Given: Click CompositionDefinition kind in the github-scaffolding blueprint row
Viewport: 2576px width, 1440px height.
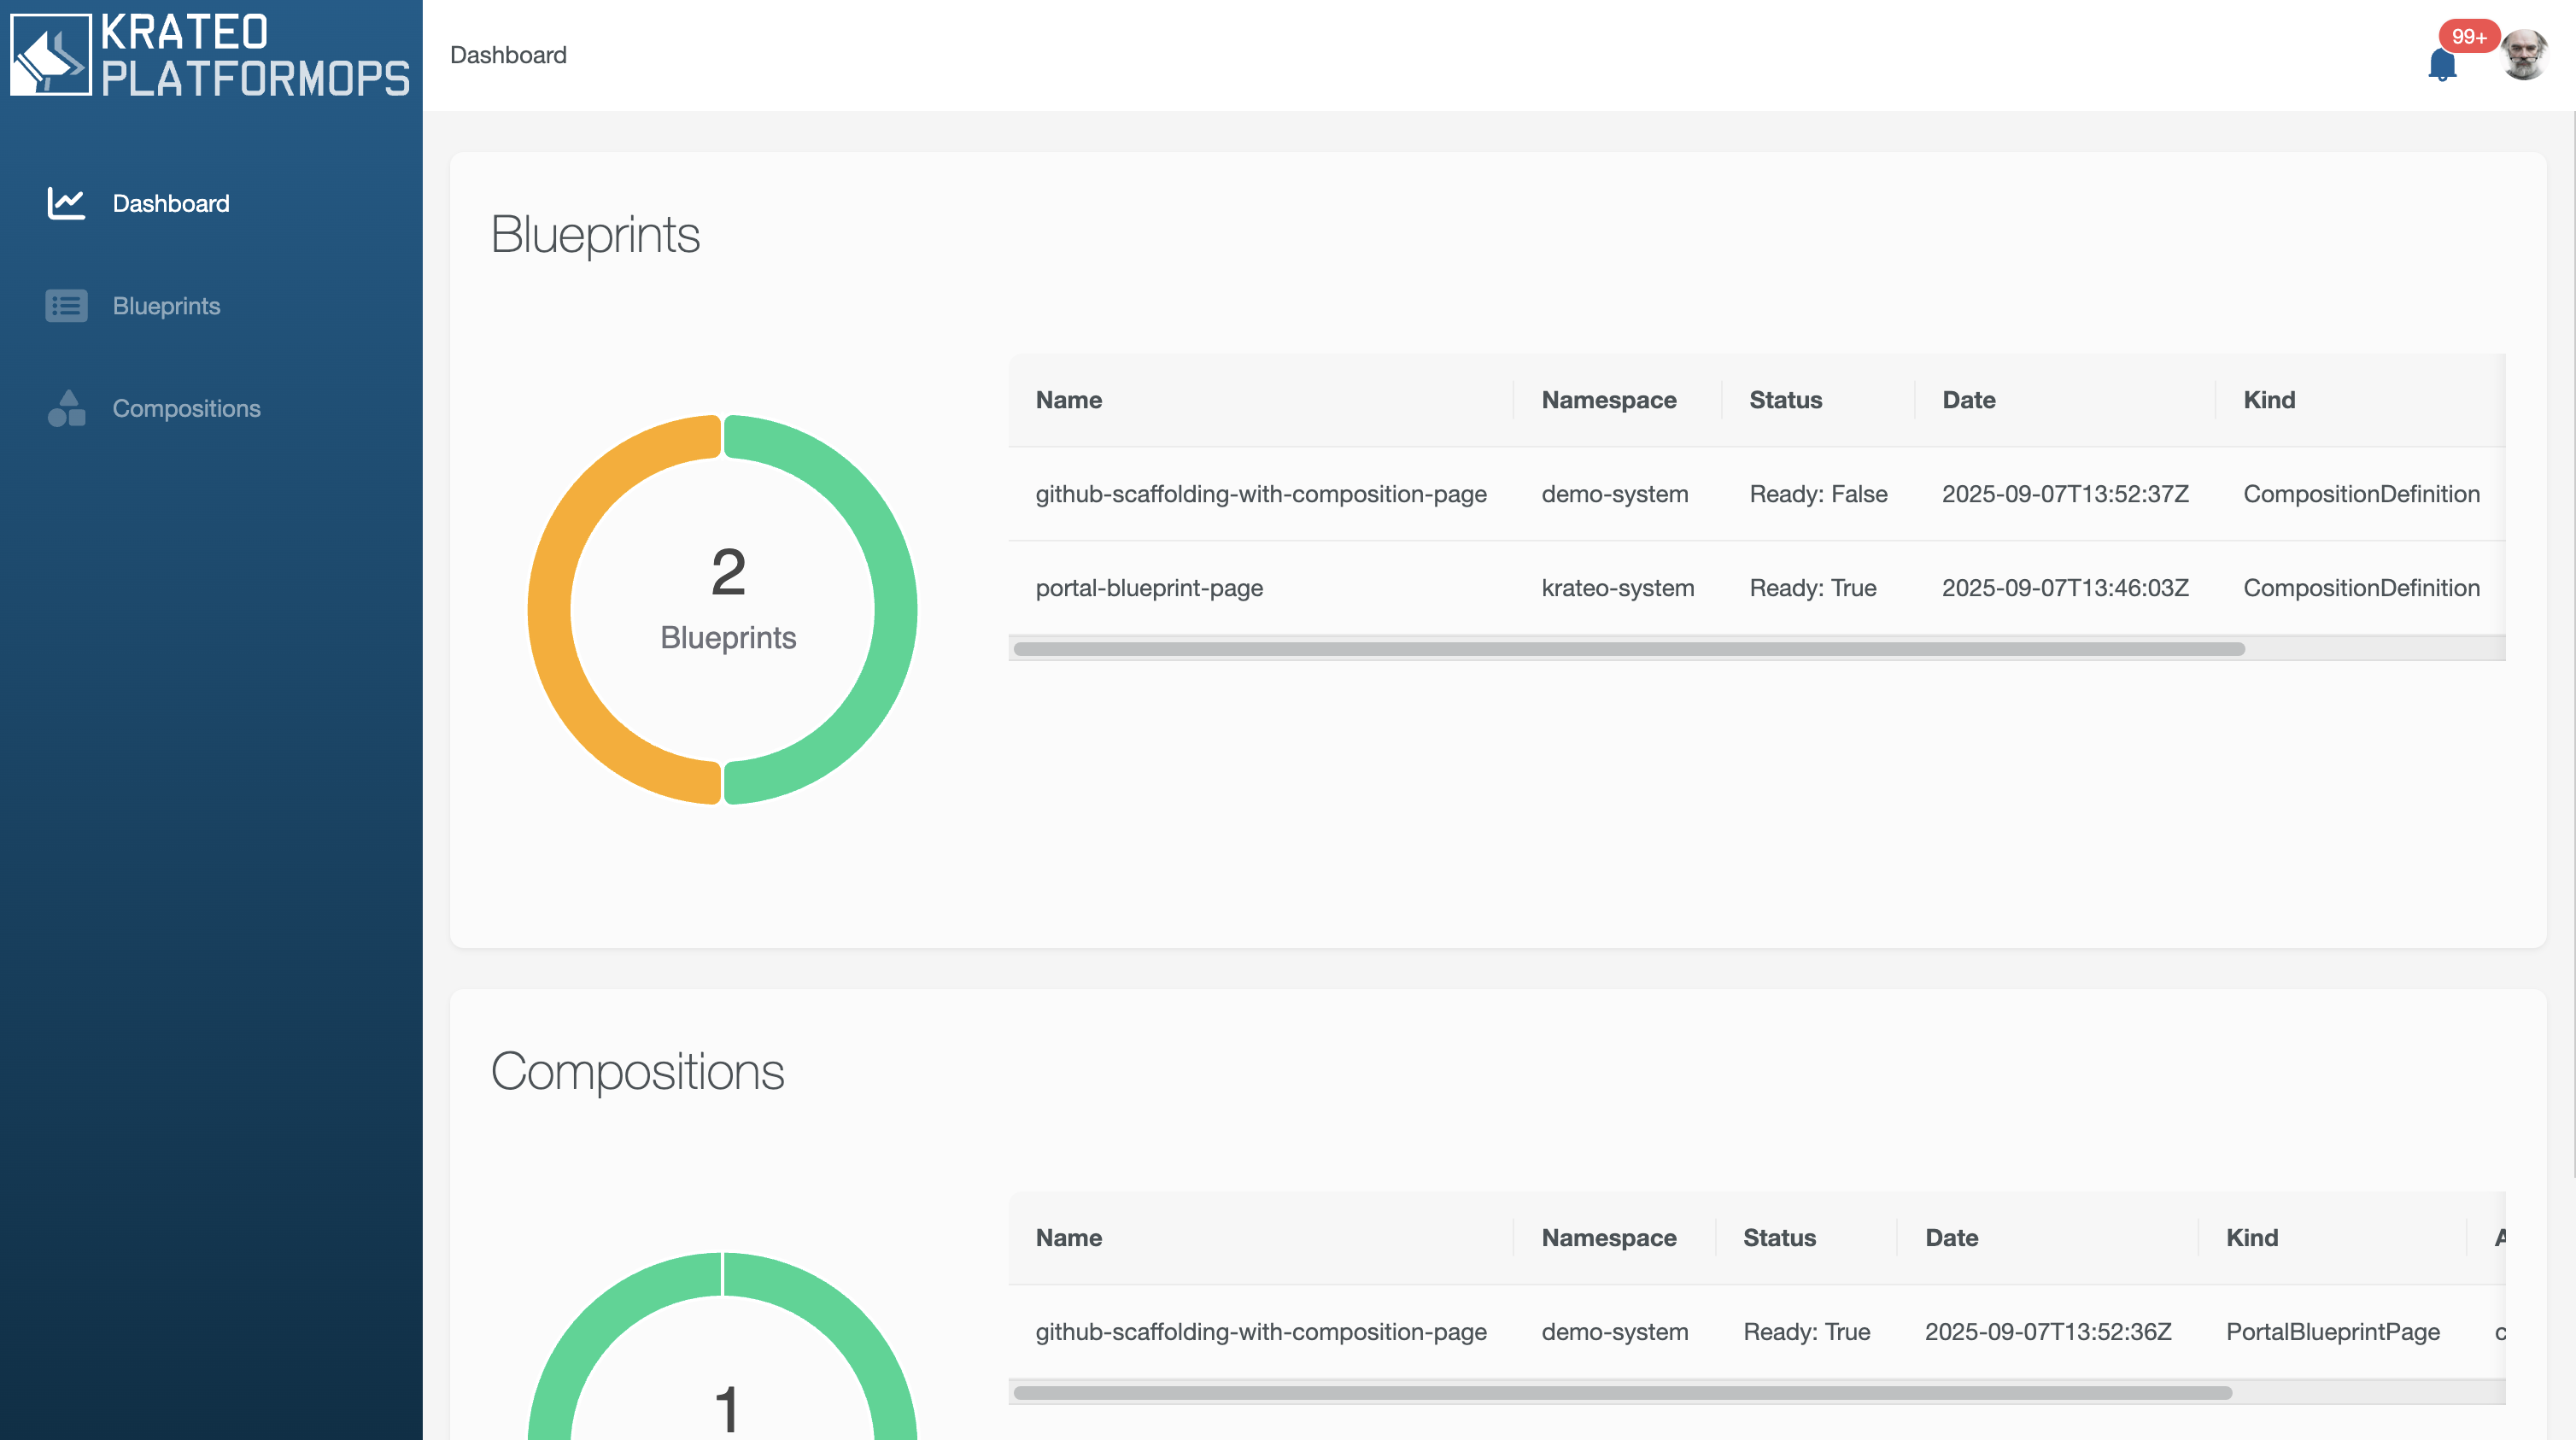Looking at the screenshot, I should coord(2362,494).
